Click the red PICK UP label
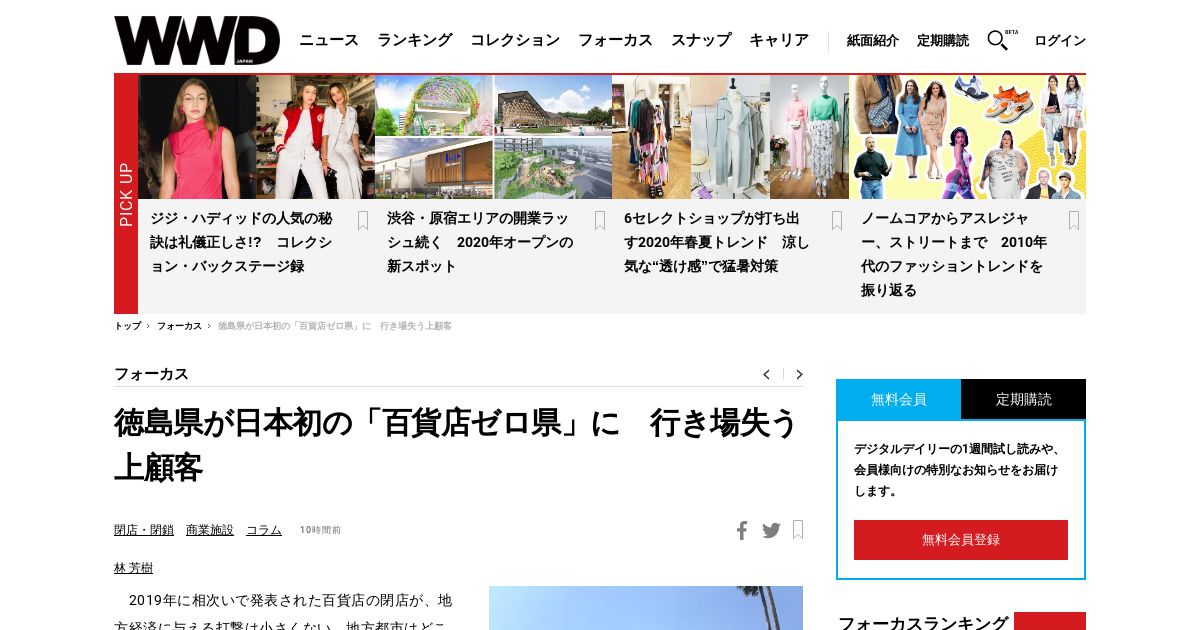The image size is (1200, 630). pos(126,194)
